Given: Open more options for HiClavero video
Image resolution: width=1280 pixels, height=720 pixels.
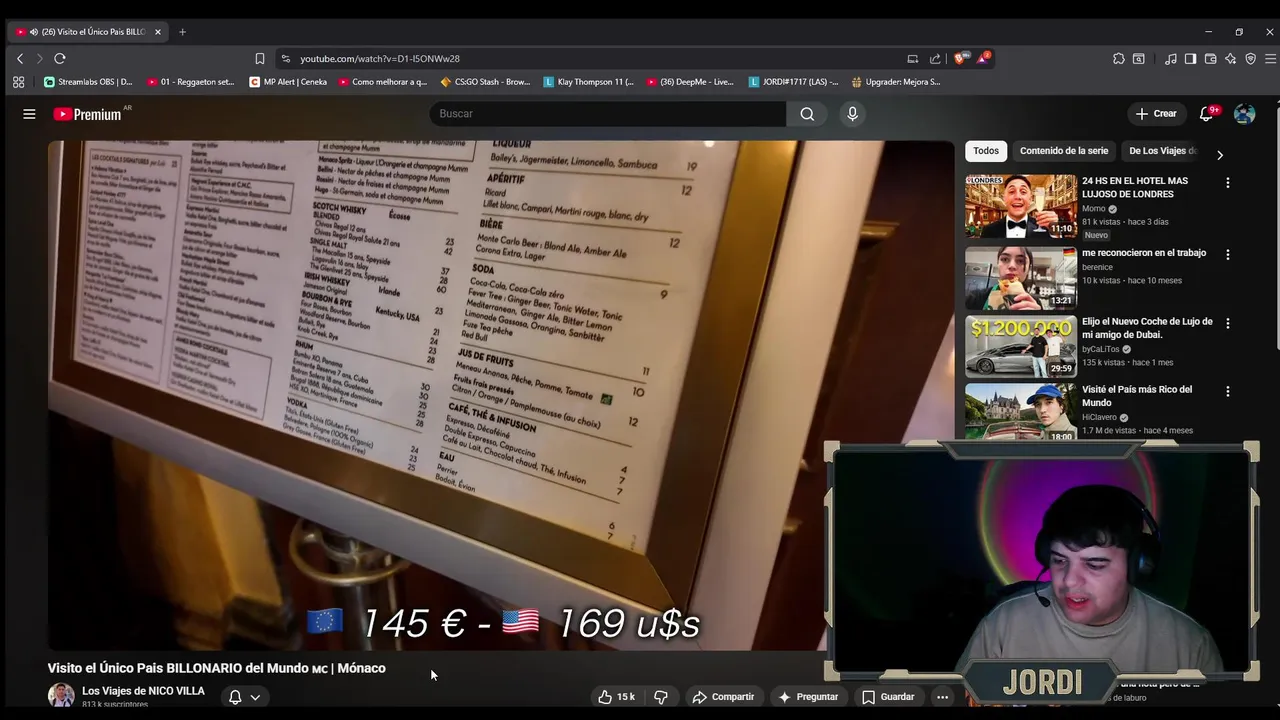Looking at the screenshot, I should [x=1227, y=392].
